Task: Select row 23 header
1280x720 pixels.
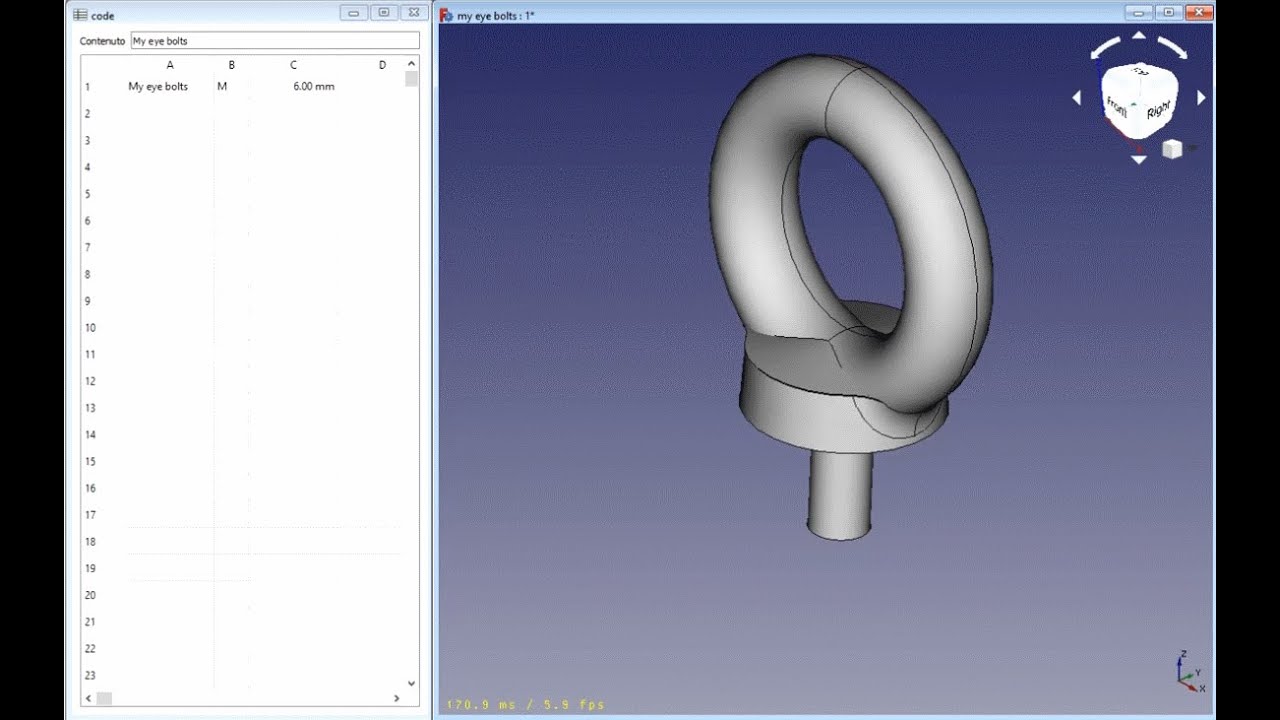Action: 90,676
